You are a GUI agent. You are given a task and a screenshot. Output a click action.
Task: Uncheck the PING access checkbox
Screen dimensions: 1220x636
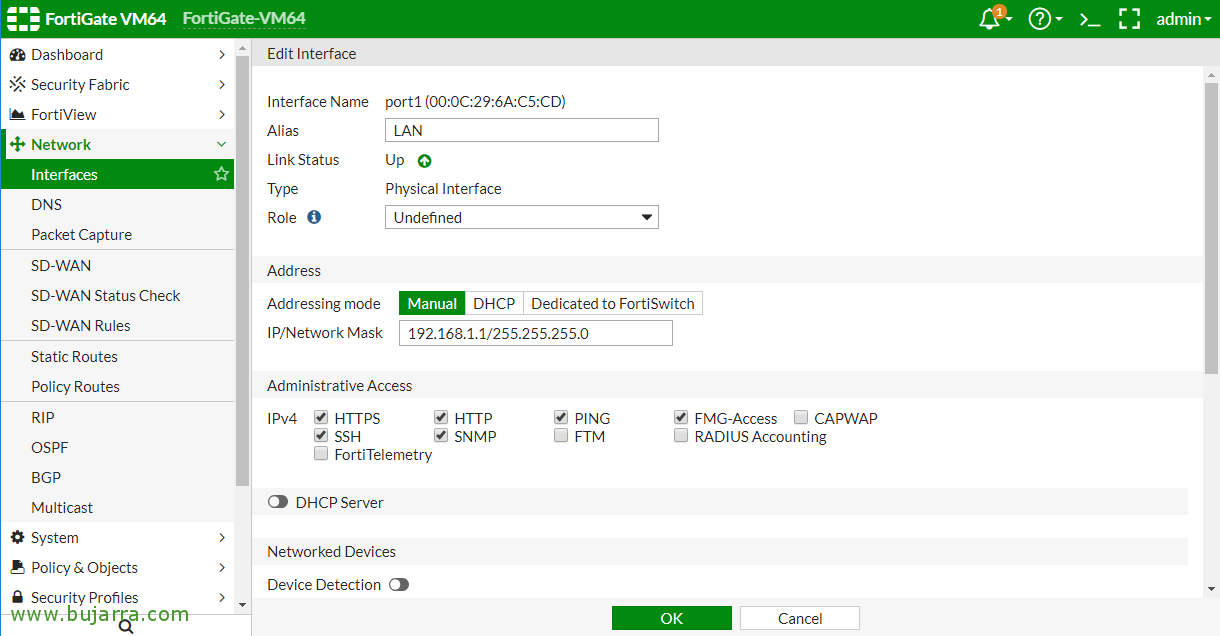(561, 418)
